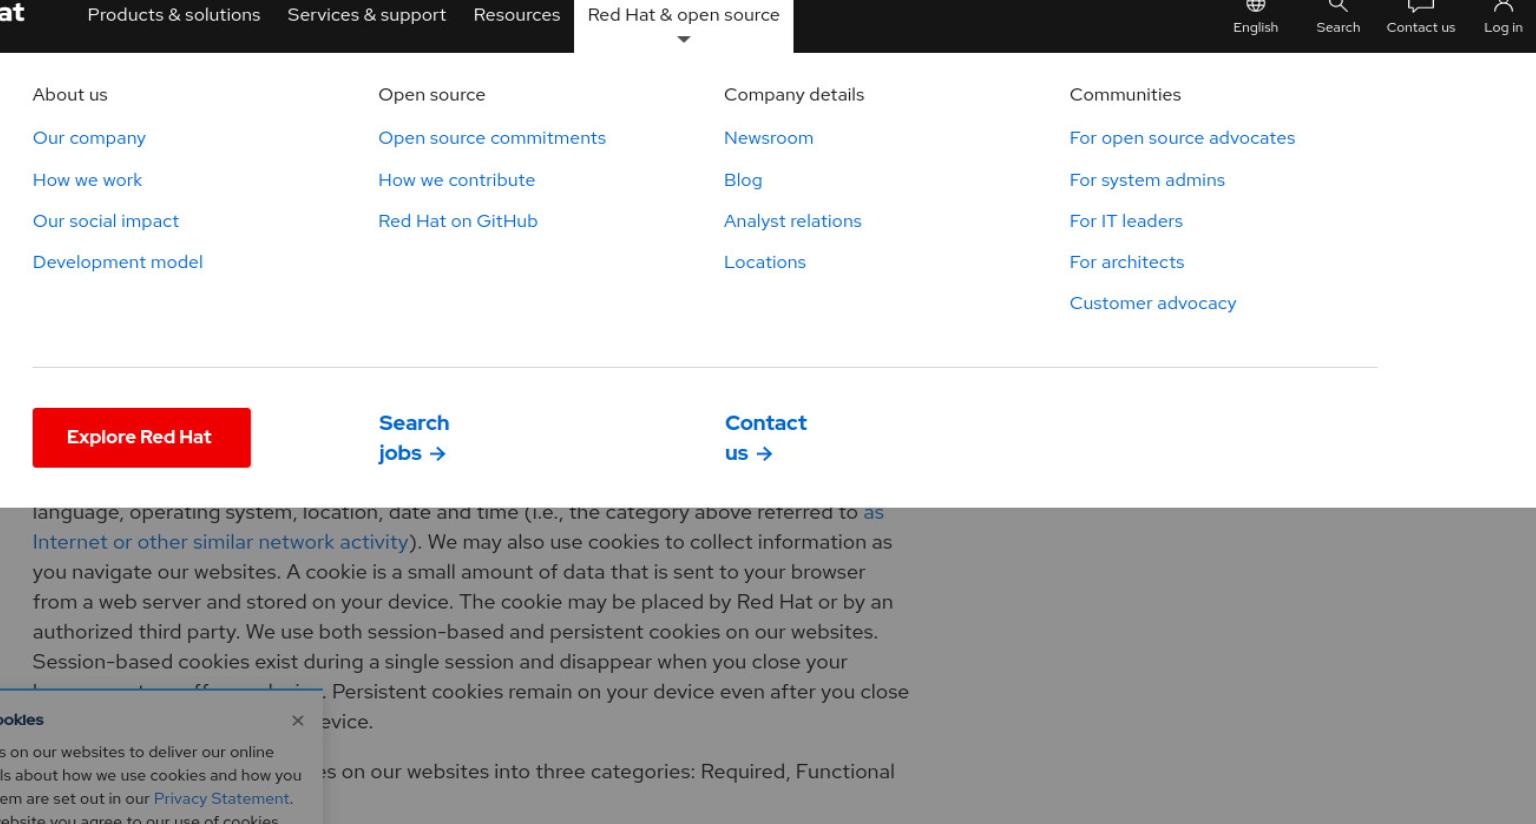The height and width of the screenshot is (824, 1536).
Task: Open For open source advocates link
Action: pos(1182,138)
